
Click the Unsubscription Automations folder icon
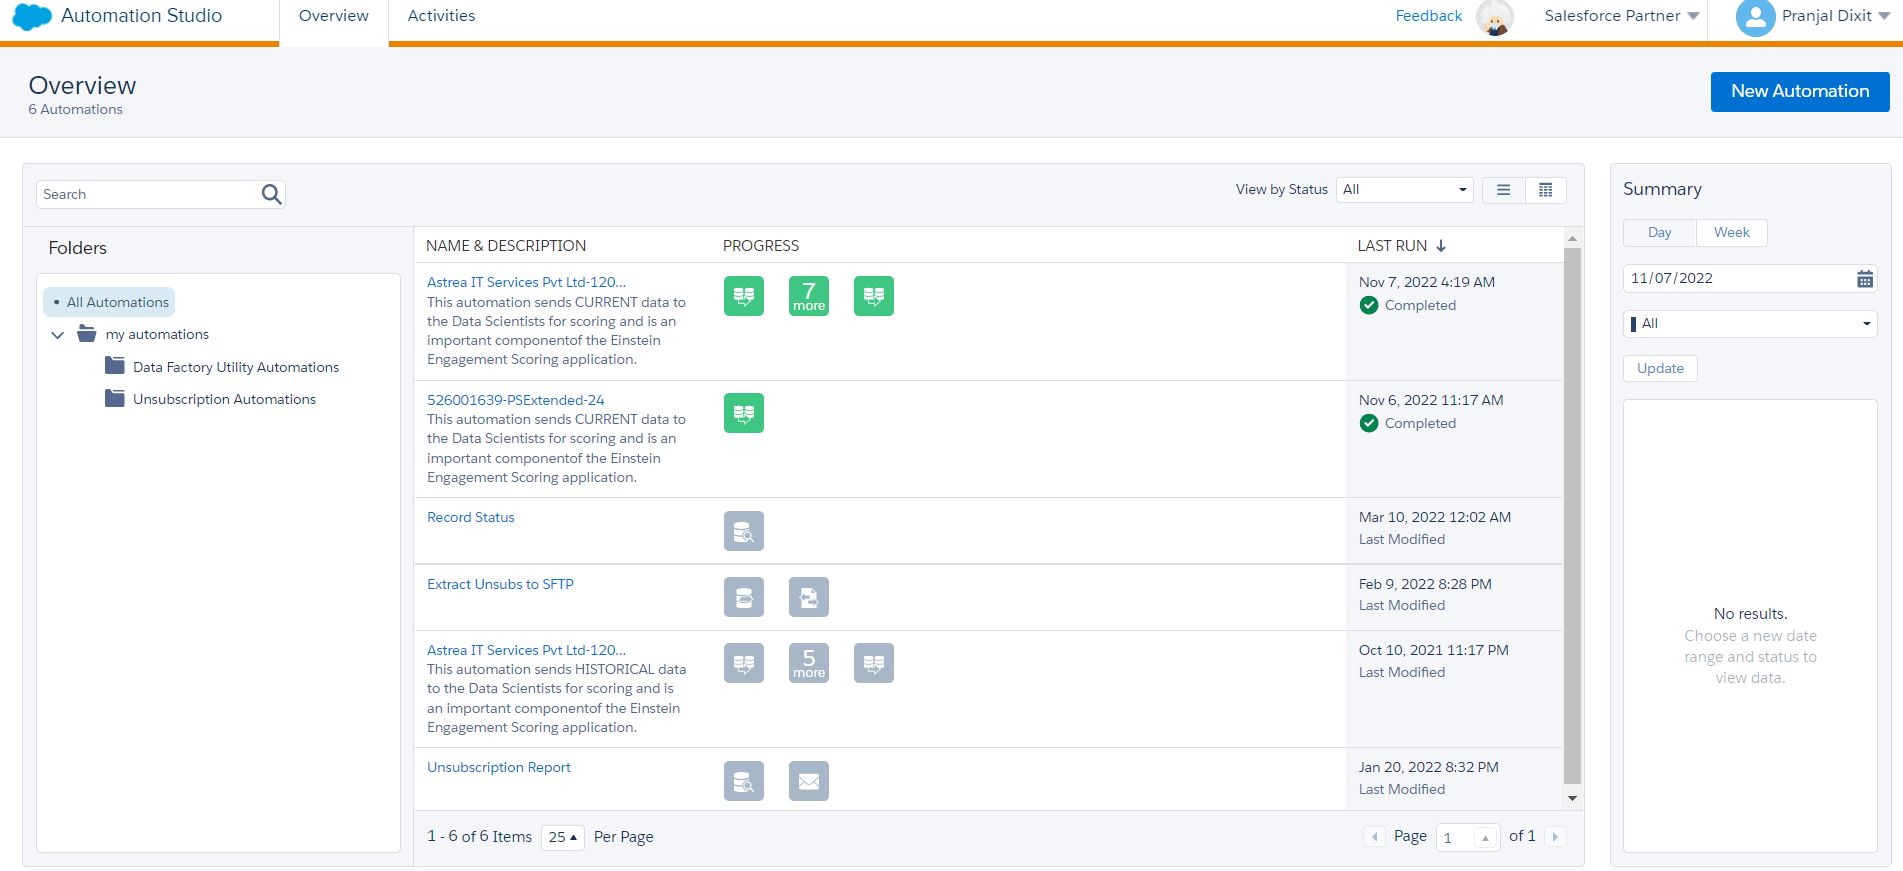click(x=115, y=398)
